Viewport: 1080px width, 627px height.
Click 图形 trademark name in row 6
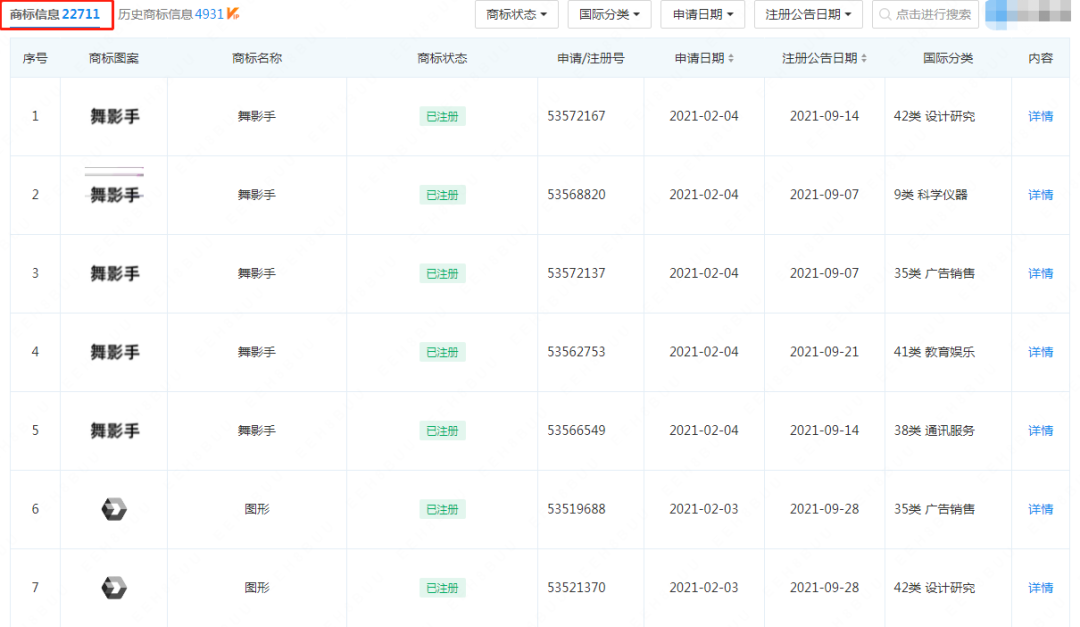coord(257,509)
